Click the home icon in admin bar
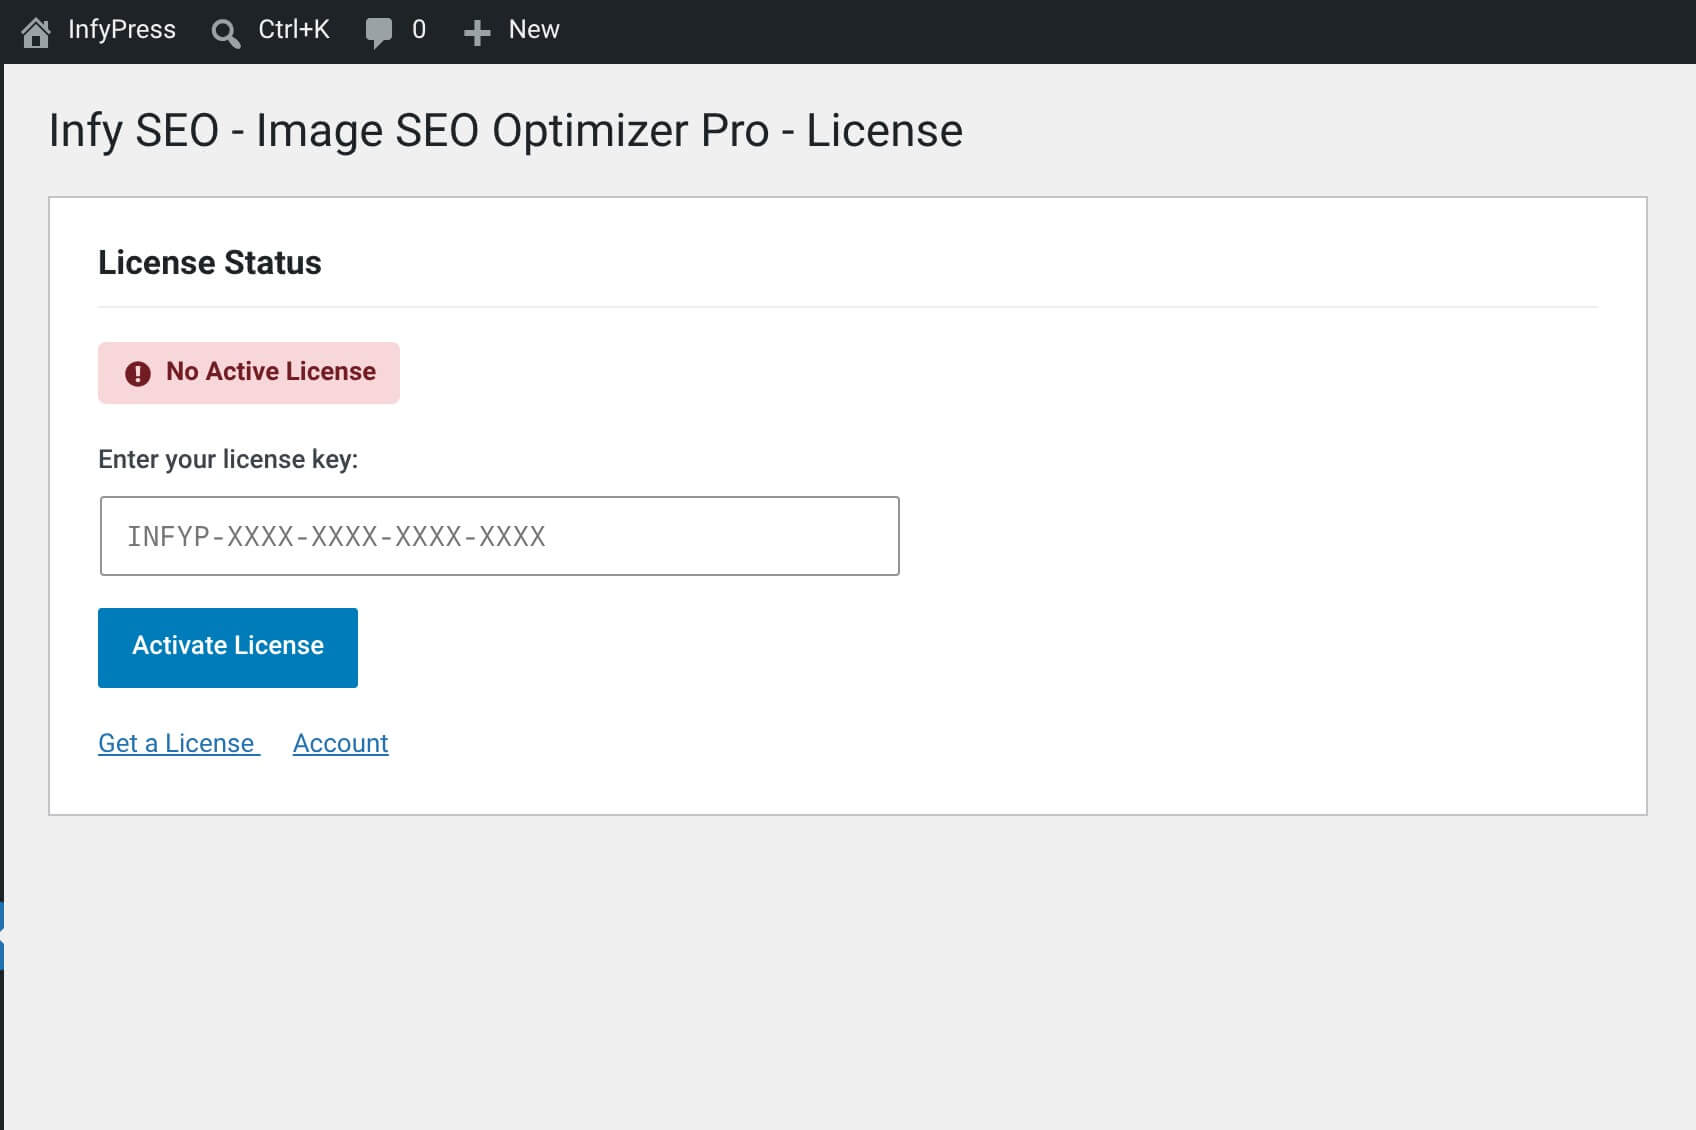Image resolution: width=1696 pixels, height=1130 pixels. [36, 32]
